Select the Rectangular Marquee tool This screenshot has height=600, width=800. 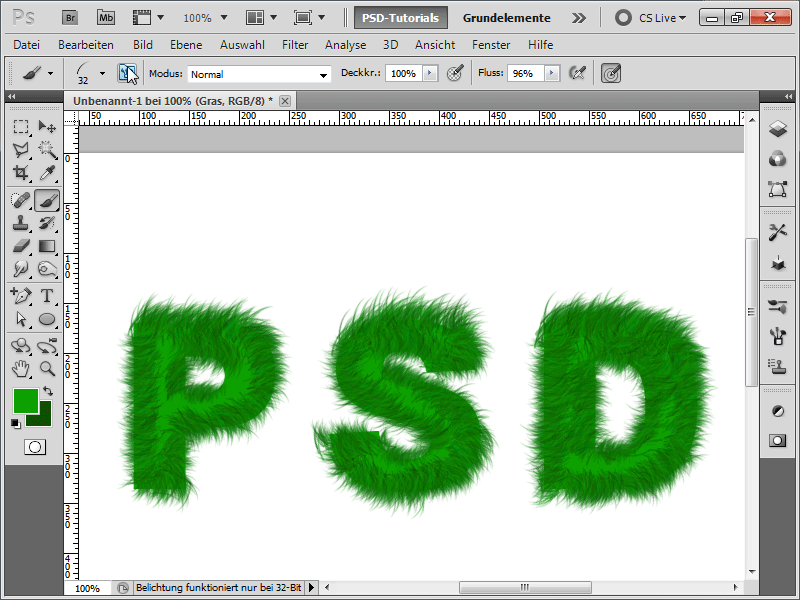[x=21, y=127]
